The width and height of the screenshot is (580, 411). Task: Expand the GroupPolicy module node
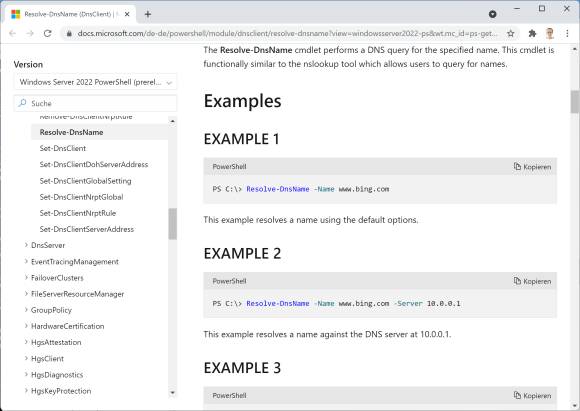pos(26,310)
